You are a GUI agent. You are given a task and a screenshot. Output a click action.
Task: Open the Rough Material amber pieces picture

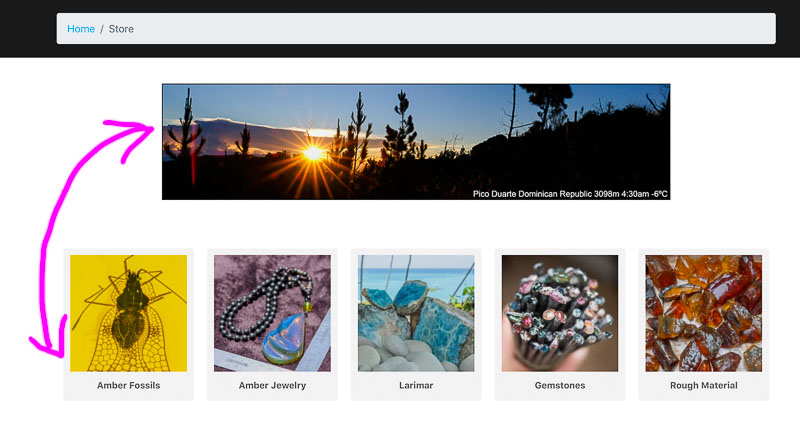pos(704,313)
